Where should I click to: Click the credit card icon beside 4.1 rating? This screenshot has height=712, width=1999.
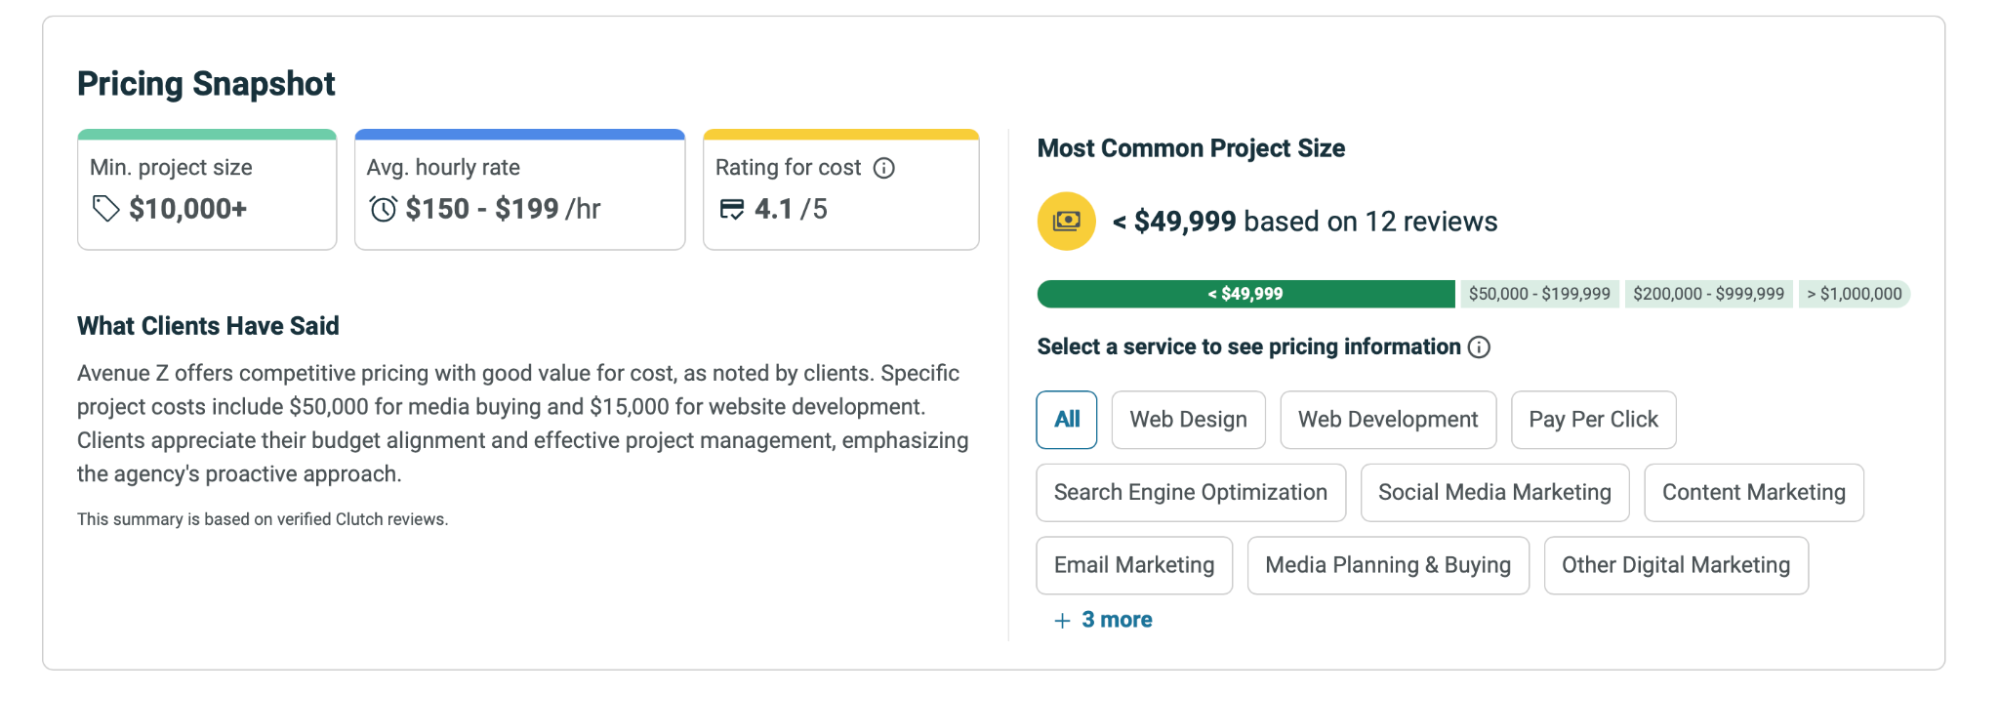(x=732, y=209)
